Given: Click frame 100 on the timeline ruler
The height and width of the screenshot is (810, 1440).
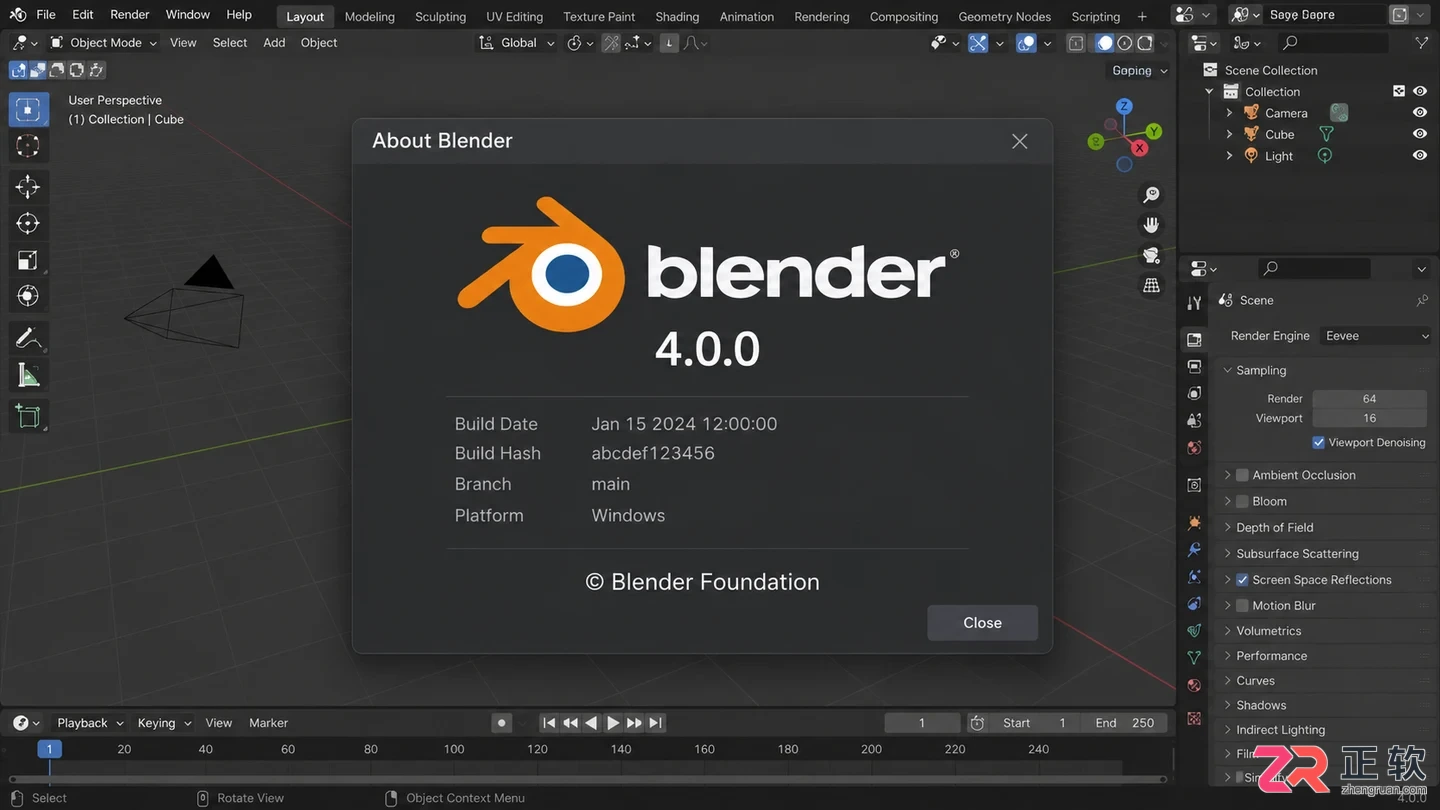Looking at the screenshot, I should [454, 749].
